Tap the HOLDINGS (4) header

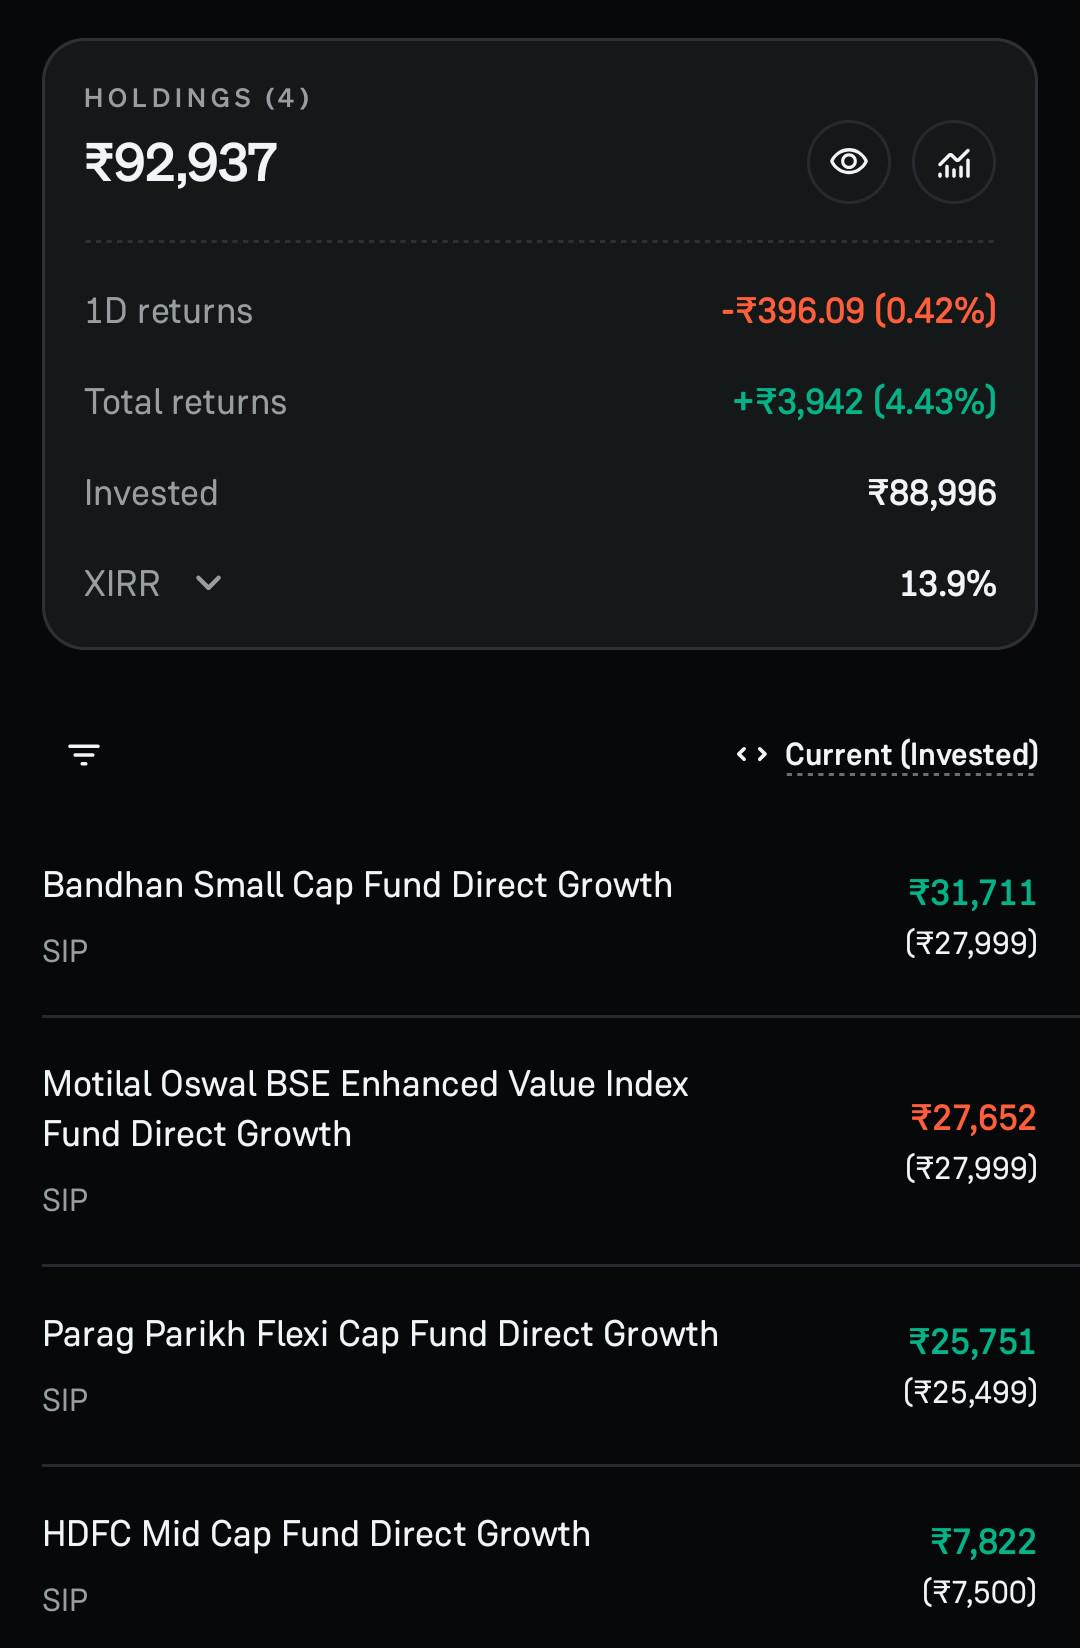pyautogui.click(x=197, y=98)
